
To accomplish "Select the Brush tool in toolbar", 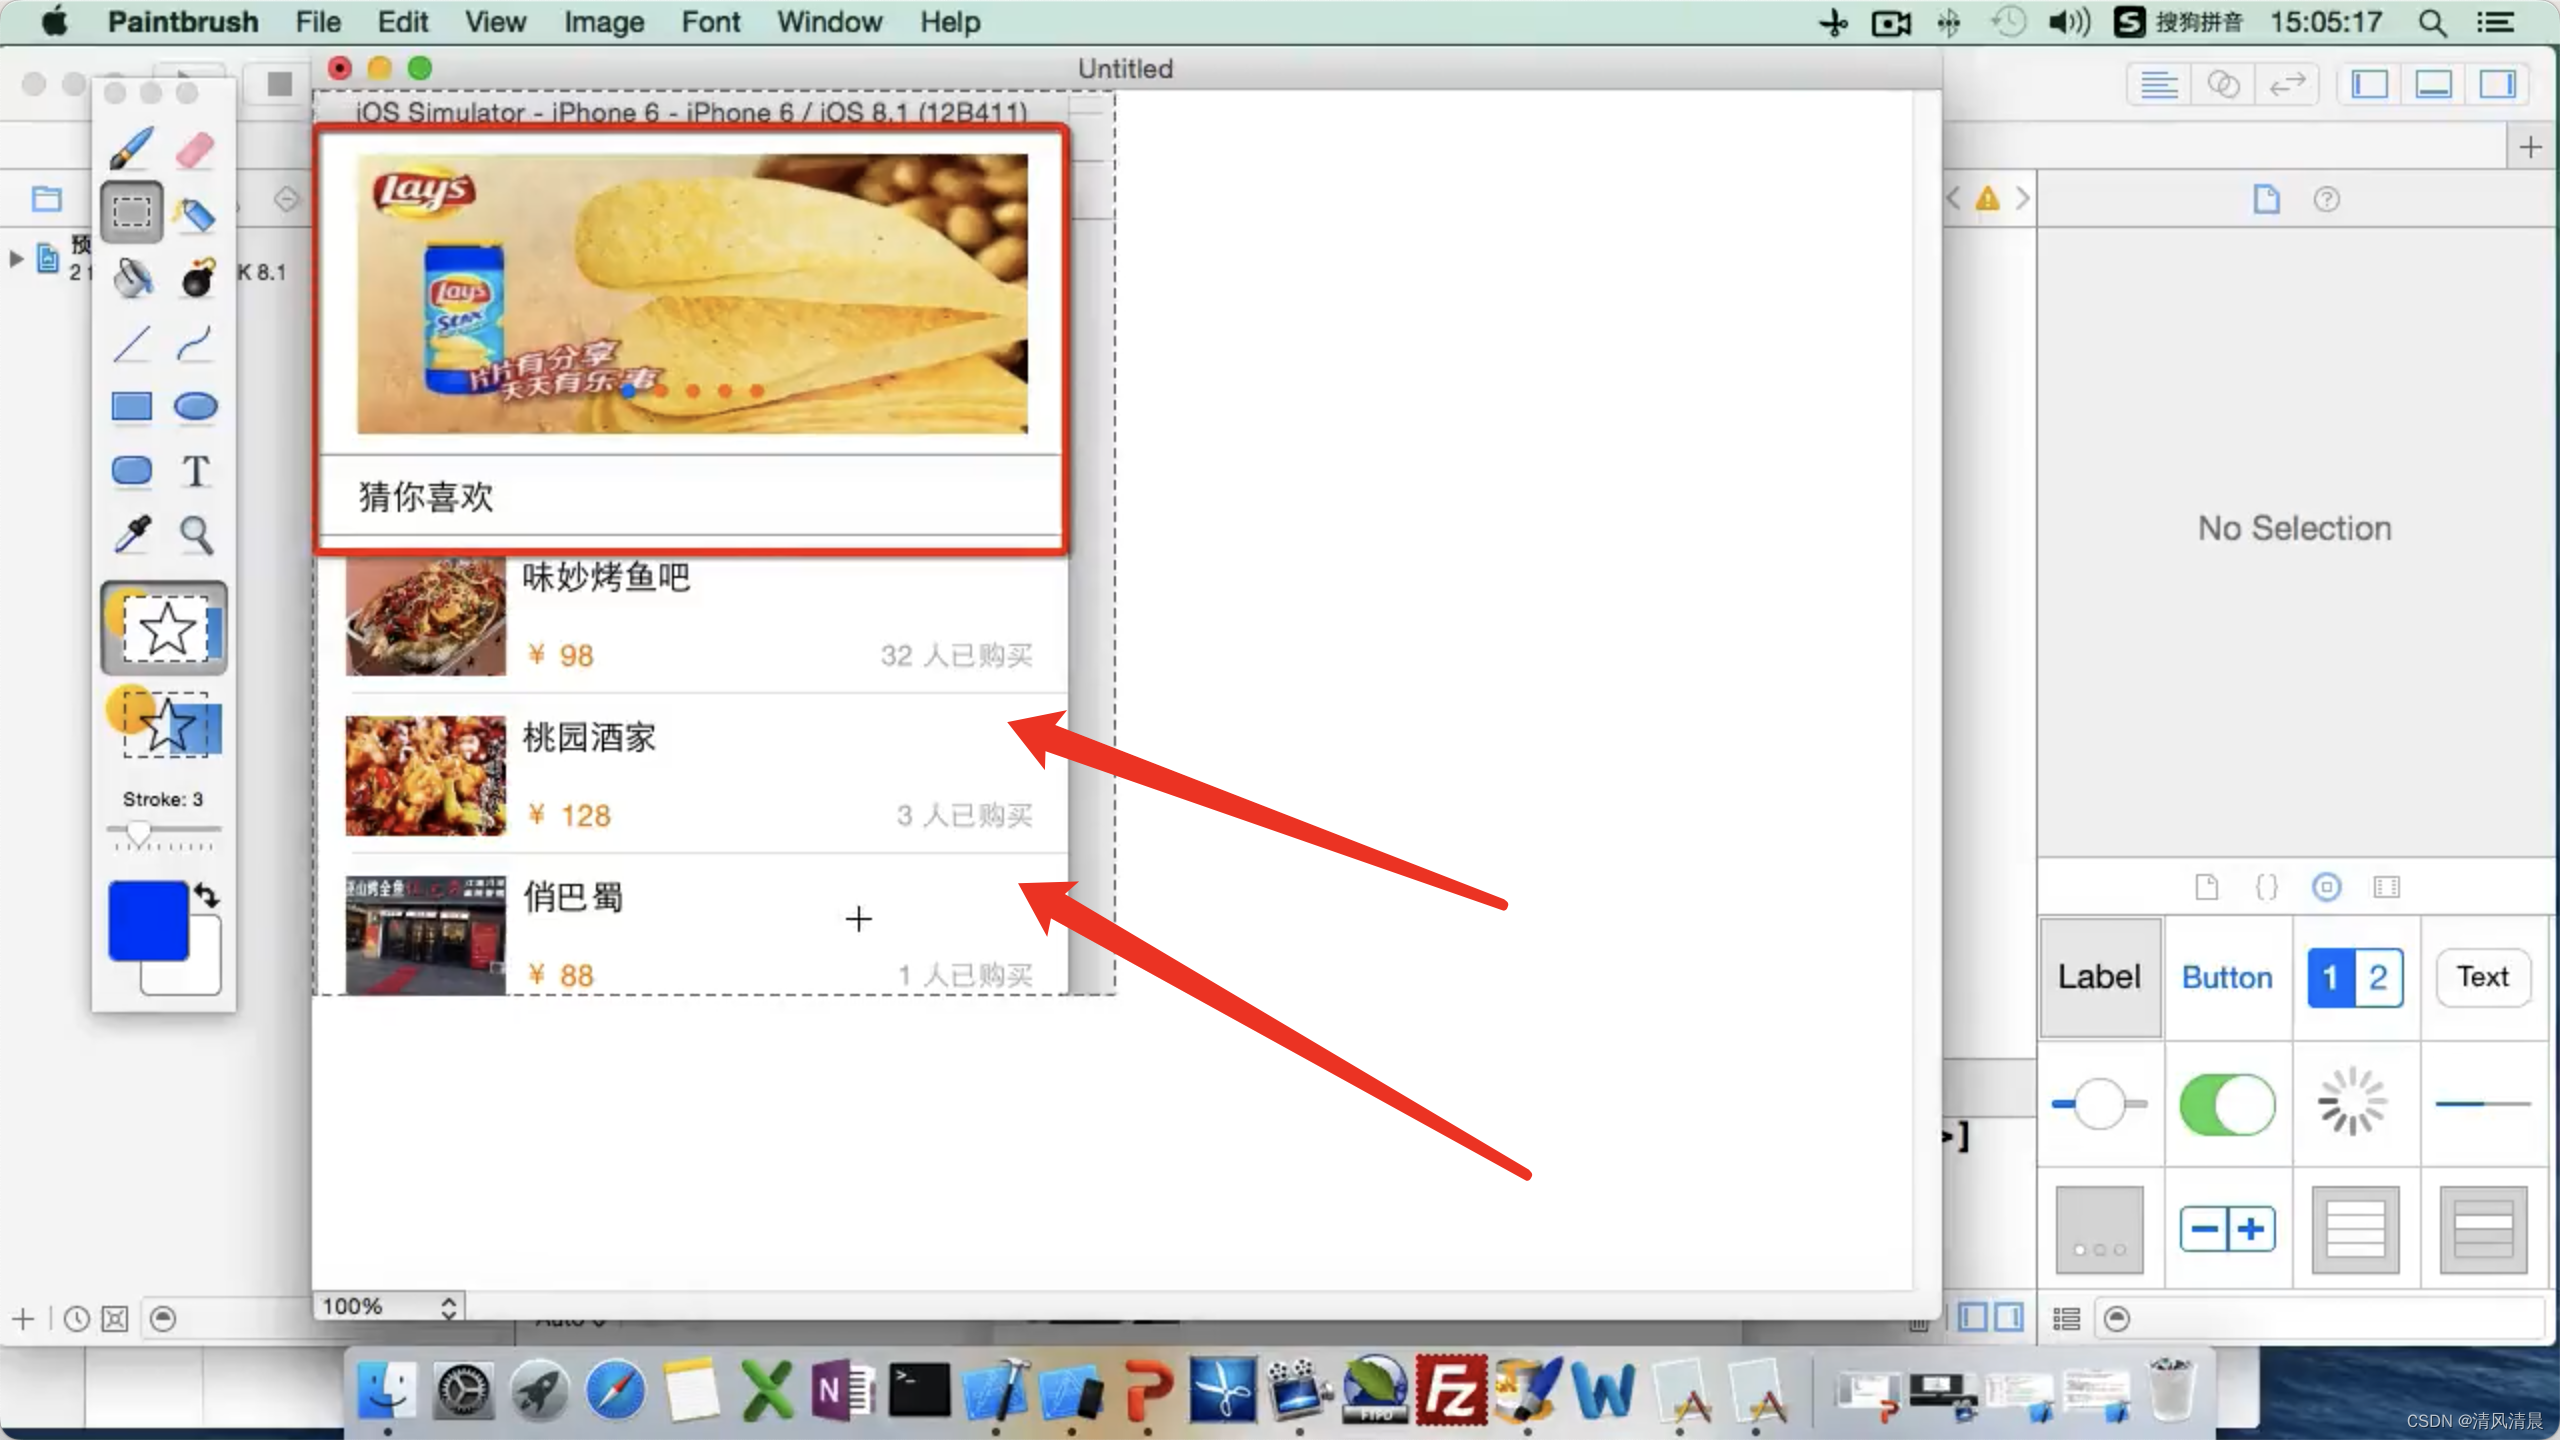I will coord(130,149).
